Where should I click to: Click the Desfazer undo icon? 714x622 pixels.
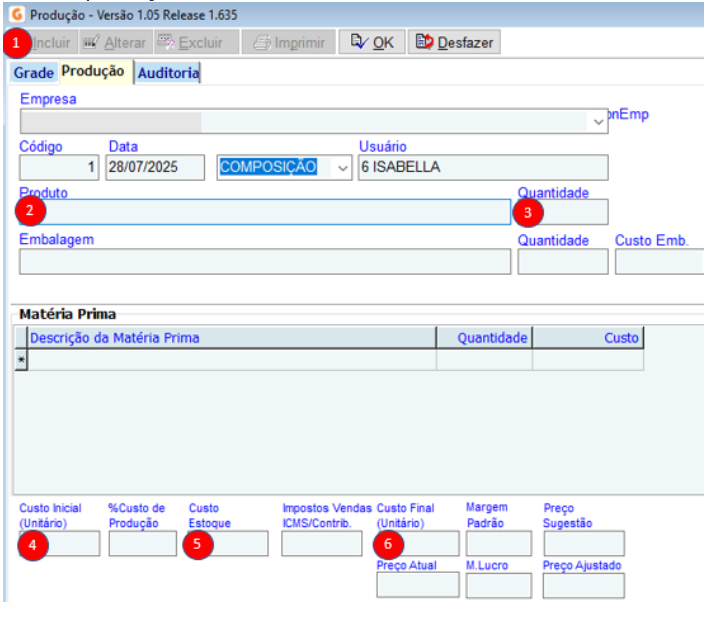[424, 42]
